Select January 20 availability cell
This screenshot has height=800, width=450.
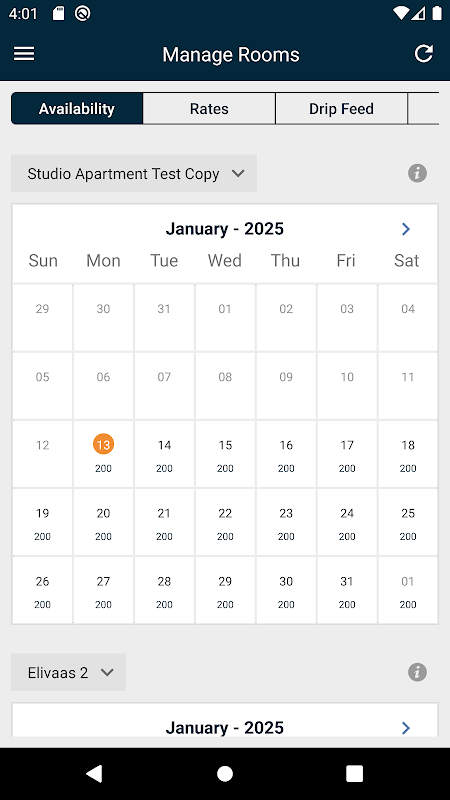pyautogui.click(x=104, y=522)
